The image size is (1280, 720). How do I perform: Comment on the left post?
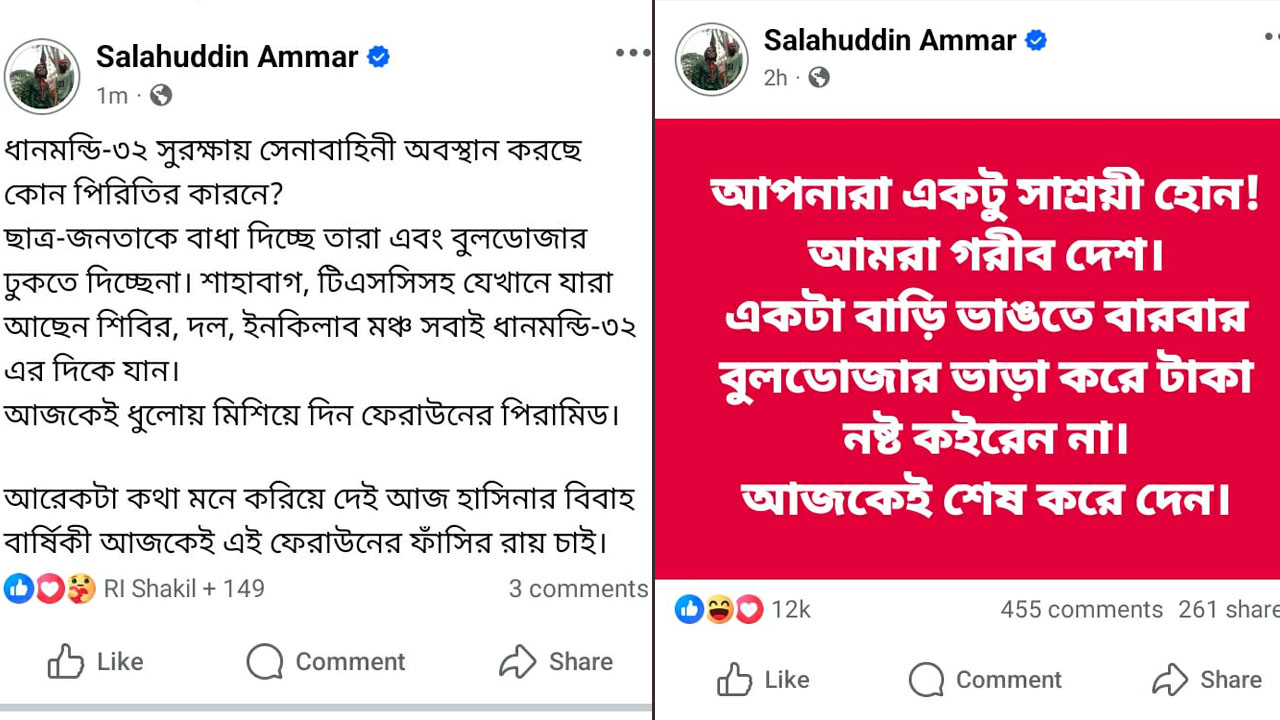[326, 661]
